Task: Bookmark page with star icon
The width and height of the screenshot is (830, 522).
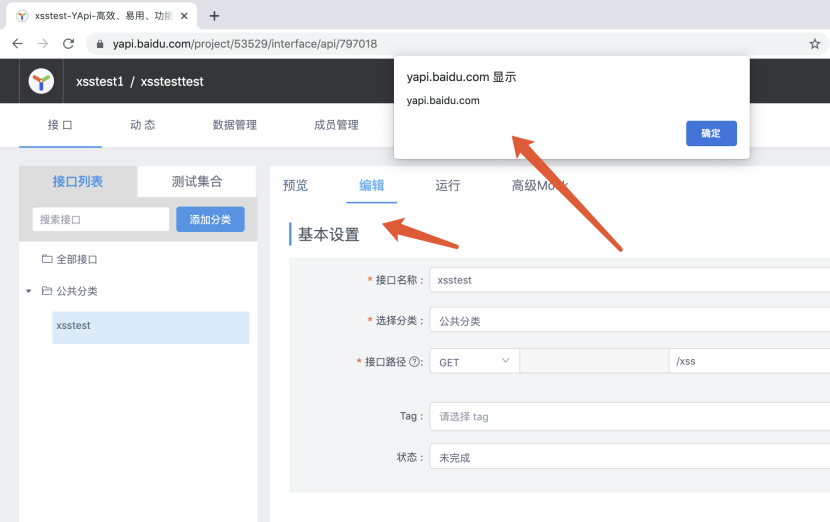Action: (815, 44)
